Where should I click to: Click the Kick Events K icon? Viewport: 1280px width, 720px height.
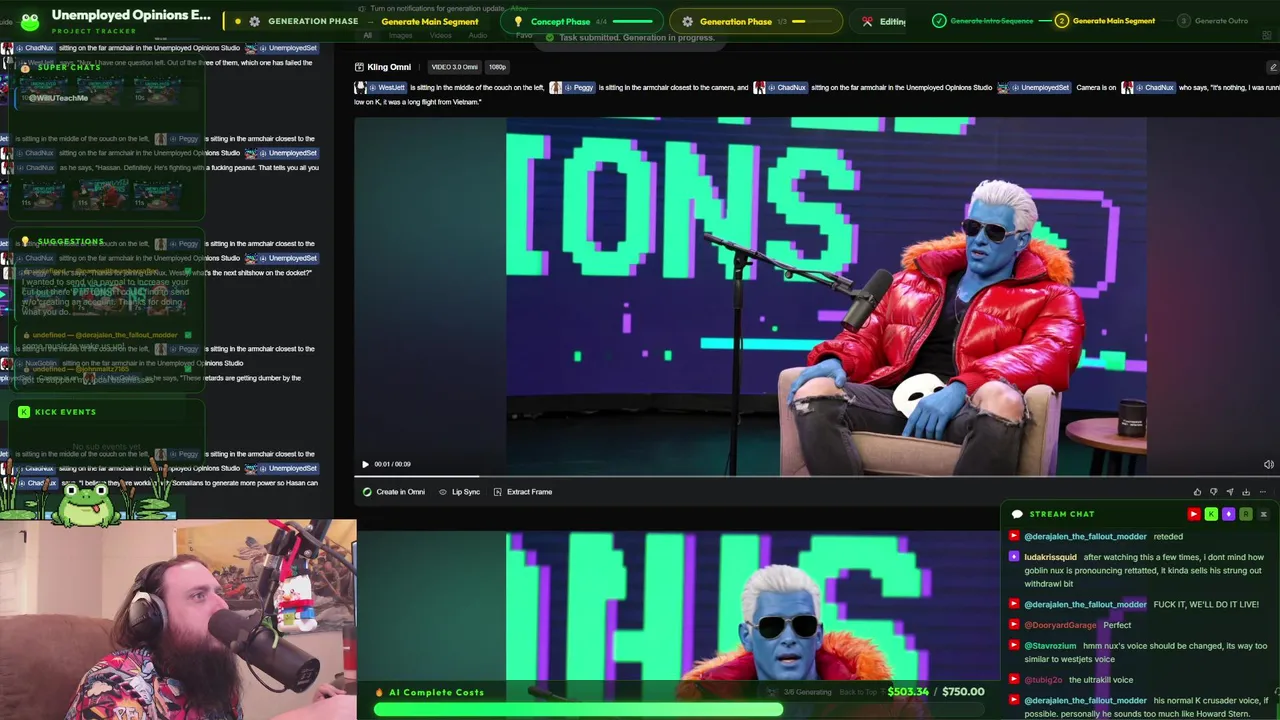24,412
